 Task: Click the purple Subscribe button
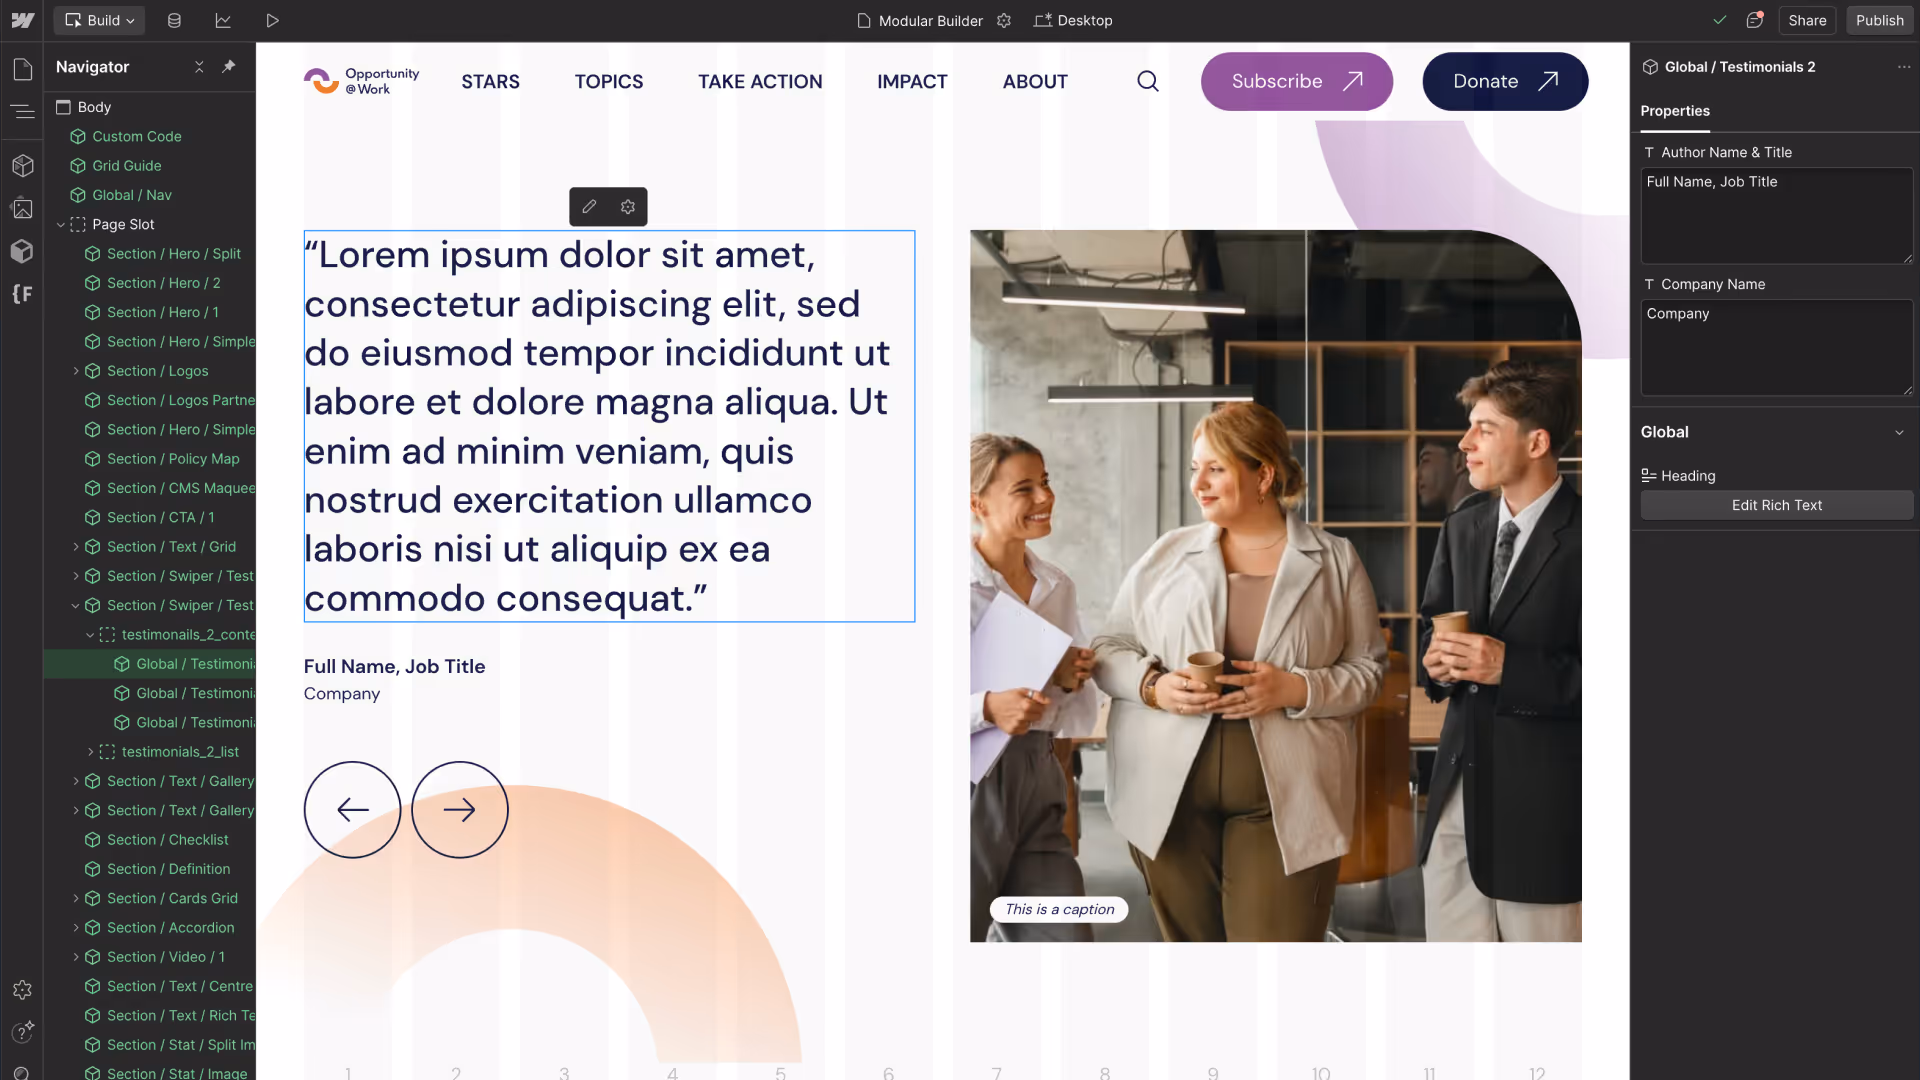[1296, 81]
